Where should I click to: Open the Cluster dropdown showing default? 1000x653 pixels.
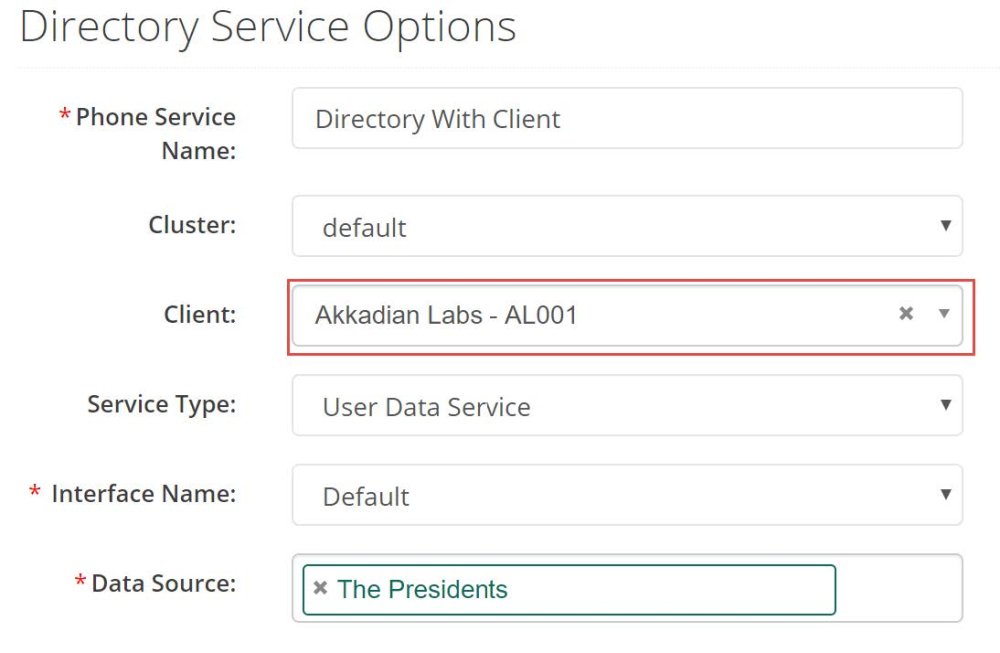(626, 227)
